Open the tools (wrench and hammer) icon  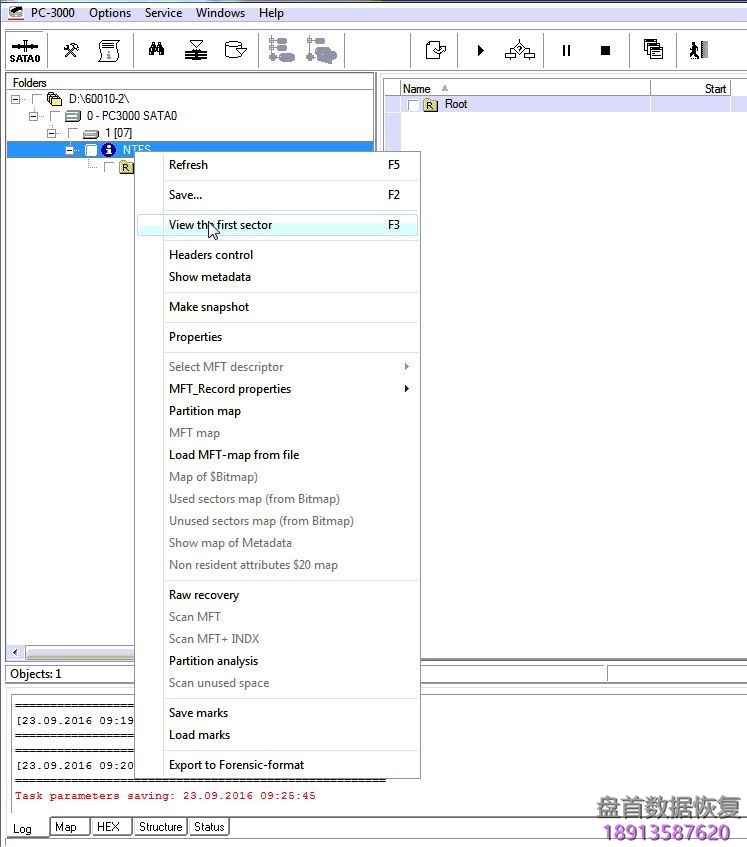71,50
